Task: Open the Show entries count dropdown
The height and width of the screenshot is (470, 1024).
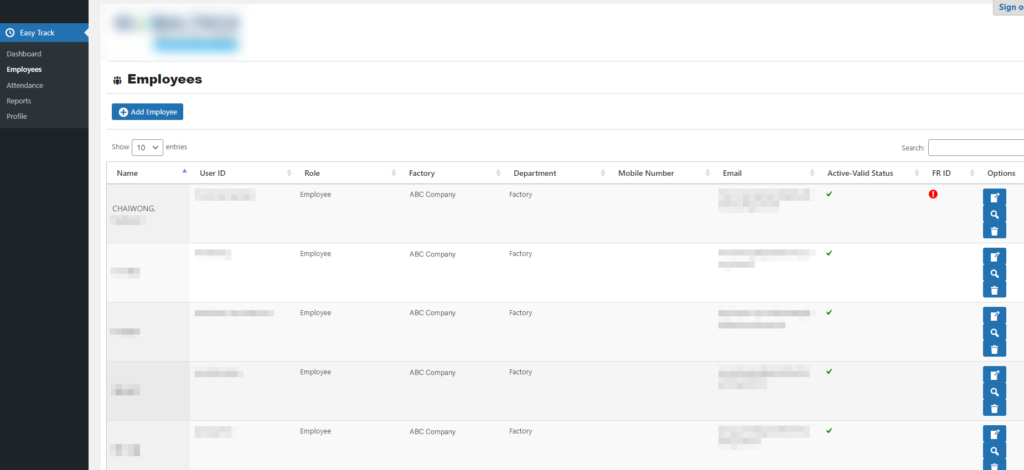Action: click(147, 148)
